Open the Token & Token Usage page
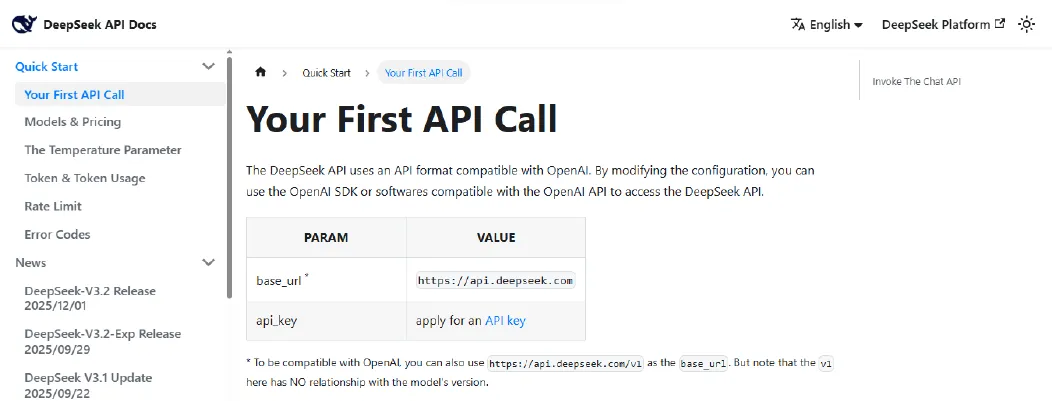 (x=85, y=178)
